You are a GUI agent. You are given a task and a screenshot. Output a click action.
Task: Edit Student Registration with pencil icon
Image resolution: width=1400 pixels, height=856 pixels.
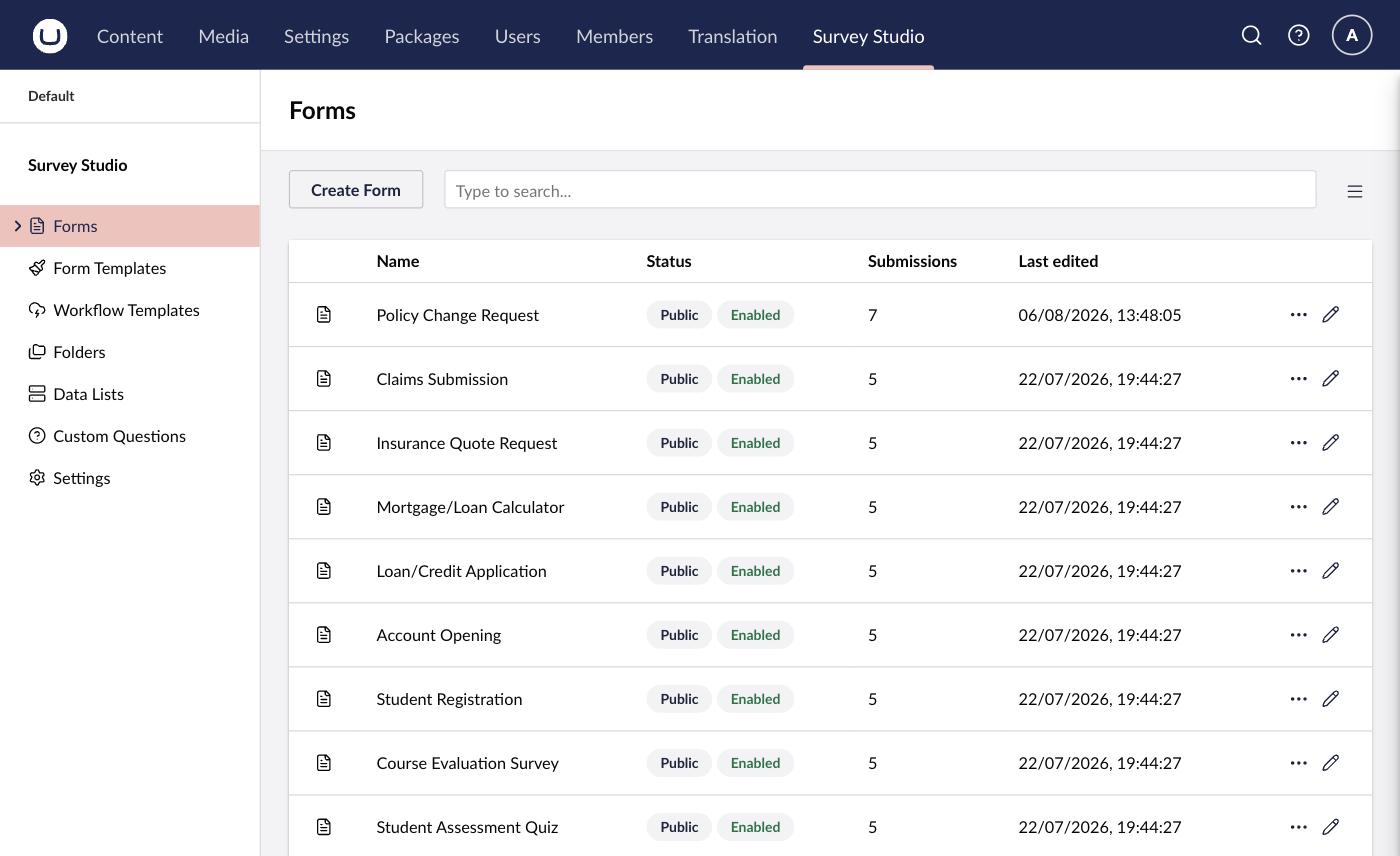pos(1330,699)
